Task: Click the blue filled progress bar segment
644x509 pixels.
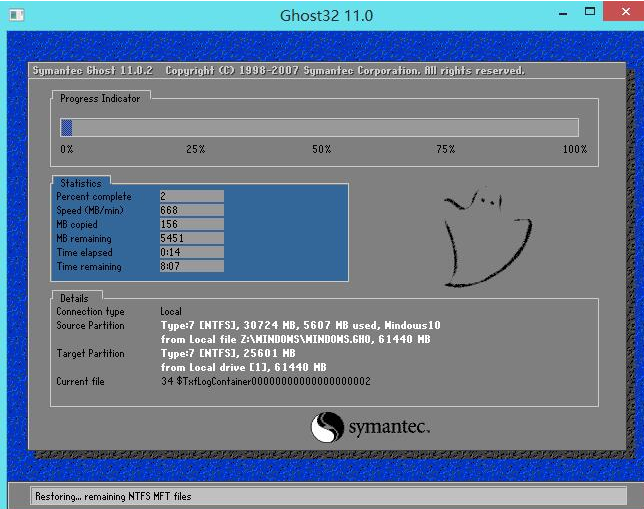Action: (67, 127)
